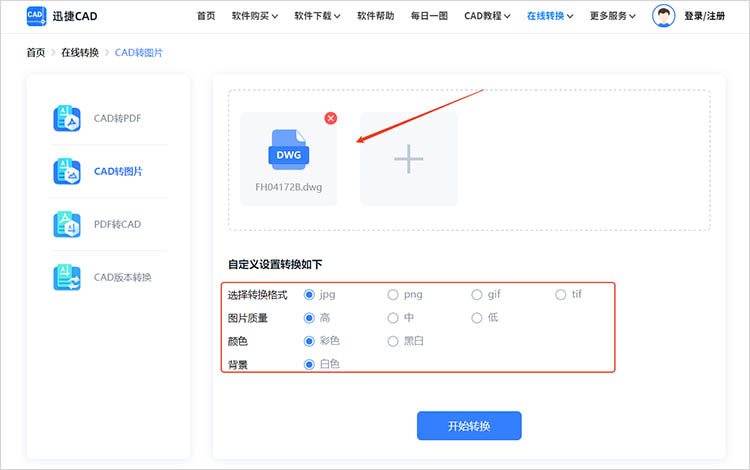The width and height of the screenshot is (750, 470).
Task: Open CAD版本转换 sidebar label
Action: pyautogui.click(x=122, y=277)
